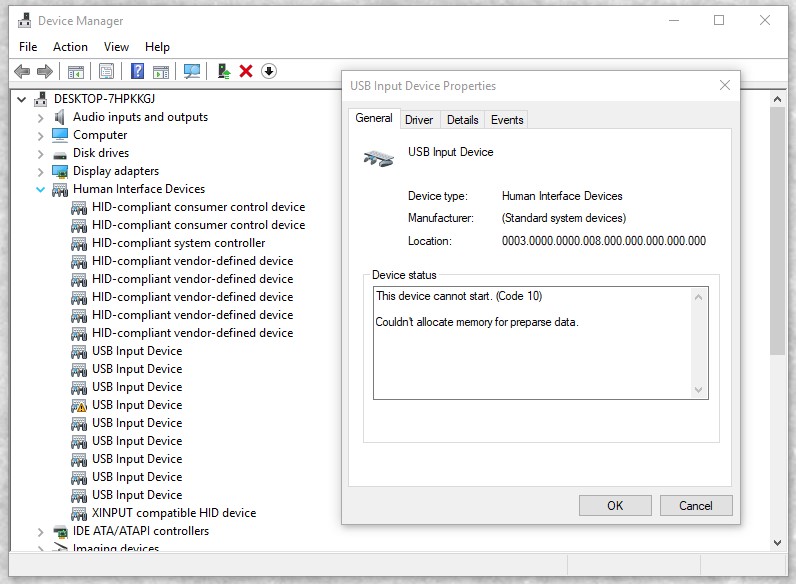Select the Display adapters label
Screen dimensions: 796x584
tap(116, 171)
